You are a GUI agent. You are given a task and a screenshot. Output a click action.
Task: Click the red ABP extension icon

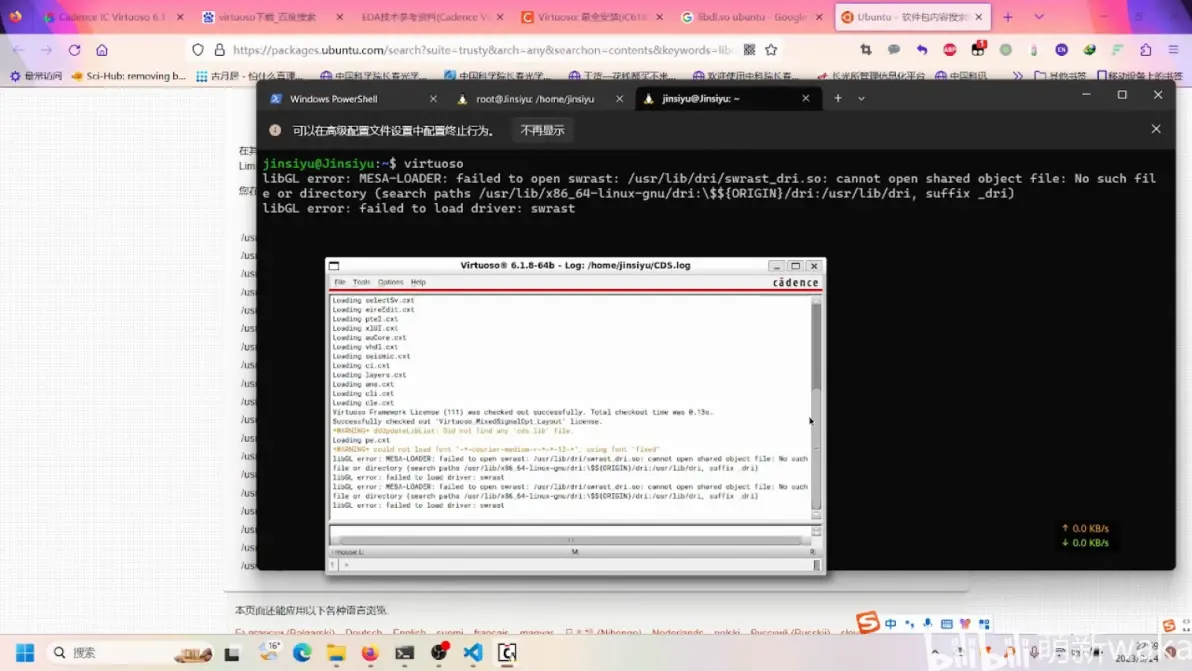pos(949,50)
